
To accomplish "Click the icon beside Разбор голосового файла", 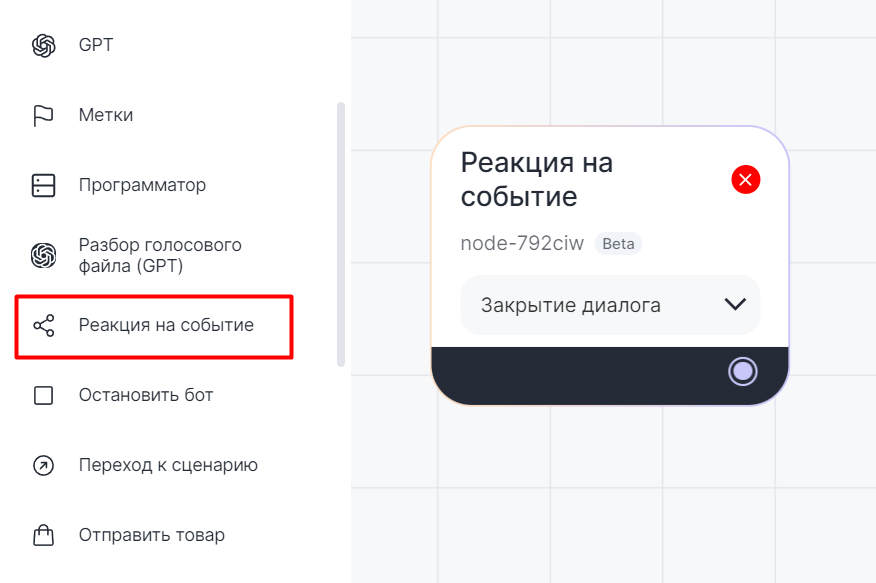I will [x=43, y=256].
